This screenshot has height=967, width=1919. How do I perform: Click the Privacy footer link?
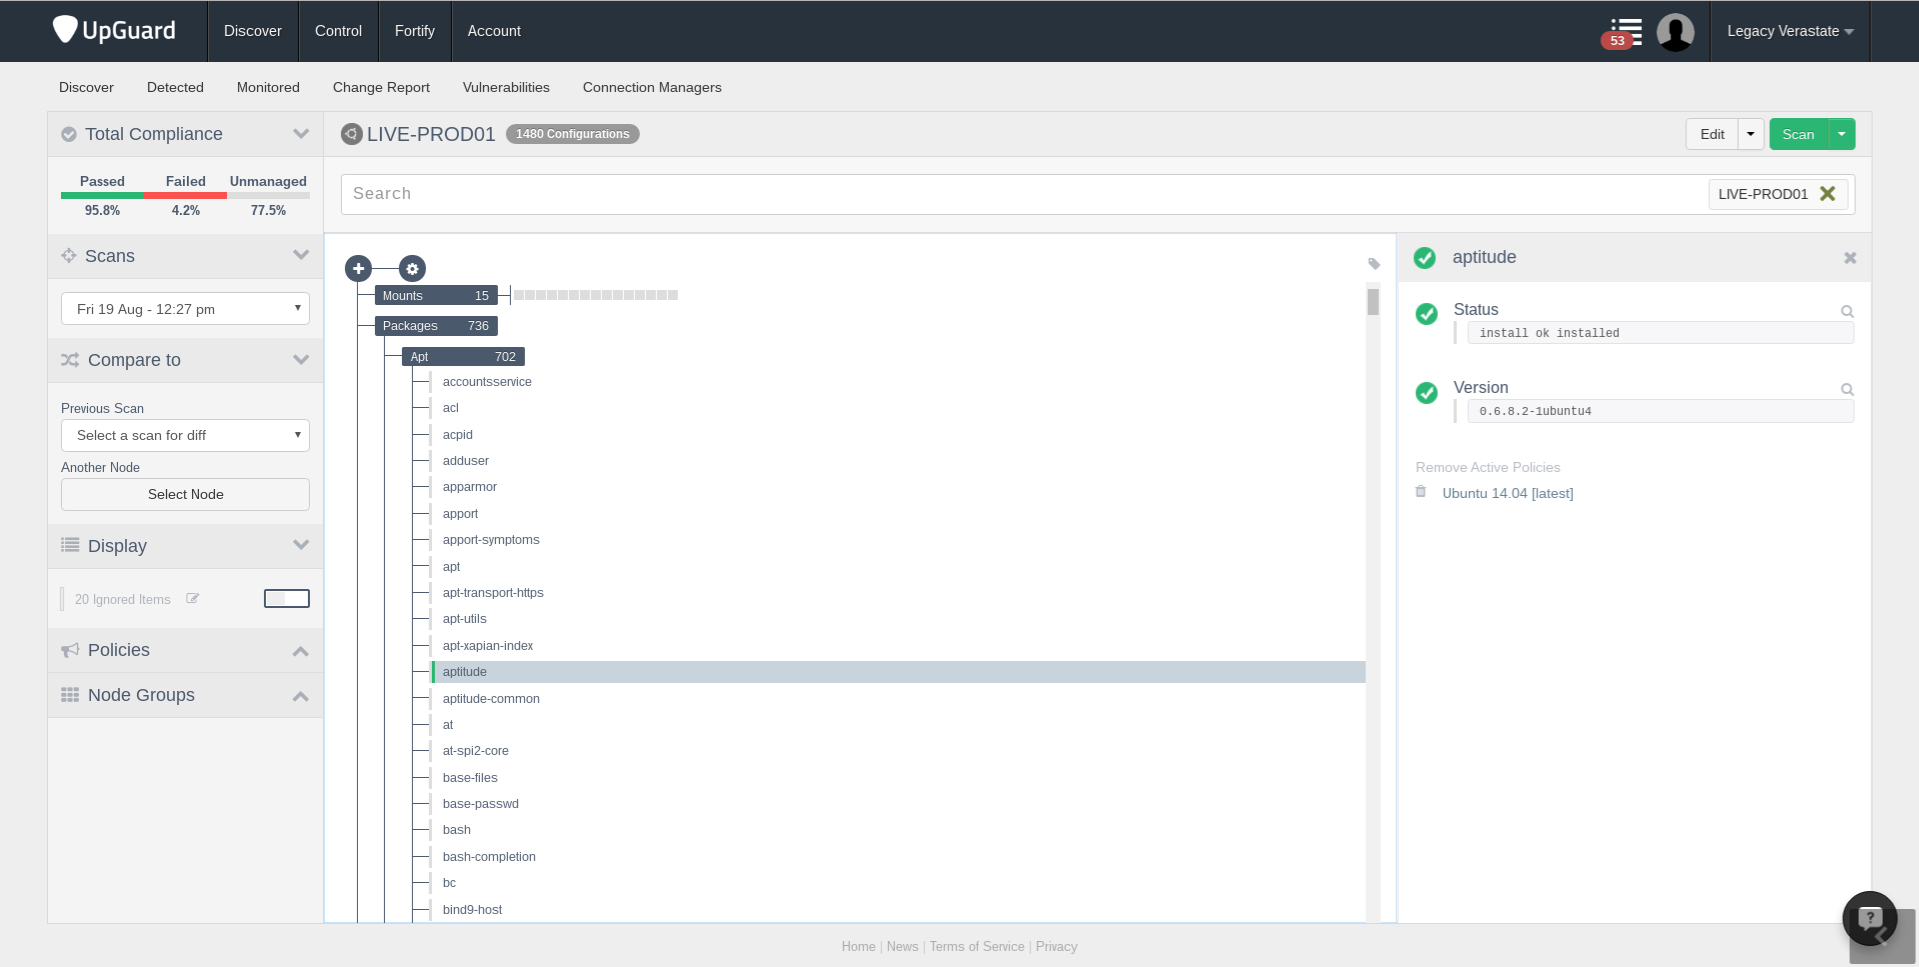click(x=1056, y=946)
